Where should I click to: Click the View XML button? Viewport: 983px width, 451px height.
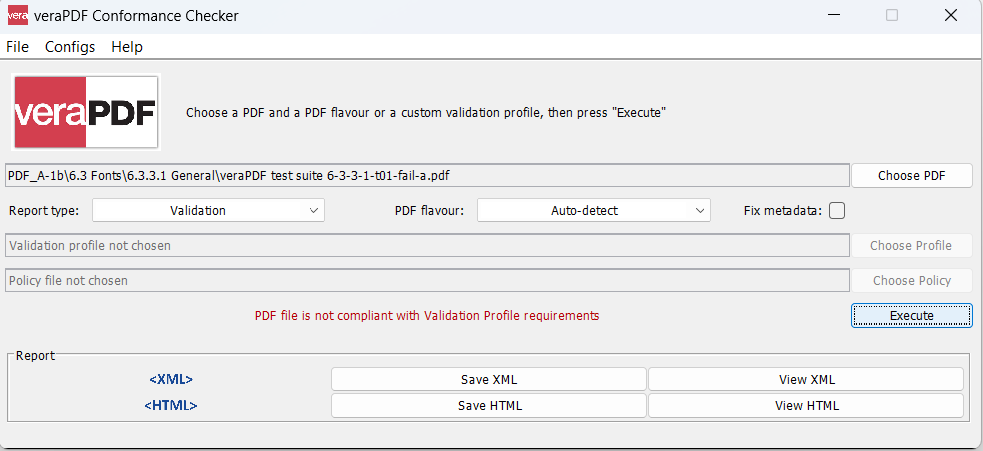coord(806,379)
